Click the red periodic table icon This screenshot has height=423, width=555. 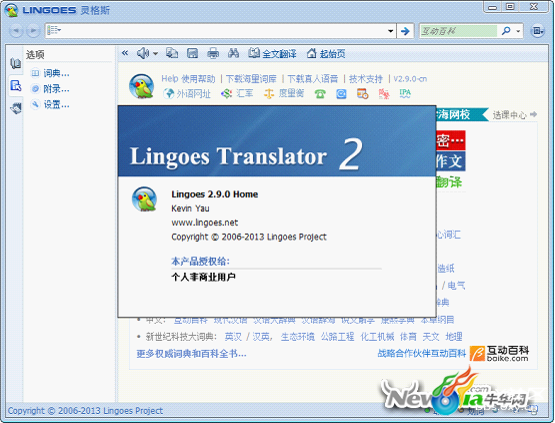[x=384, y=94]
